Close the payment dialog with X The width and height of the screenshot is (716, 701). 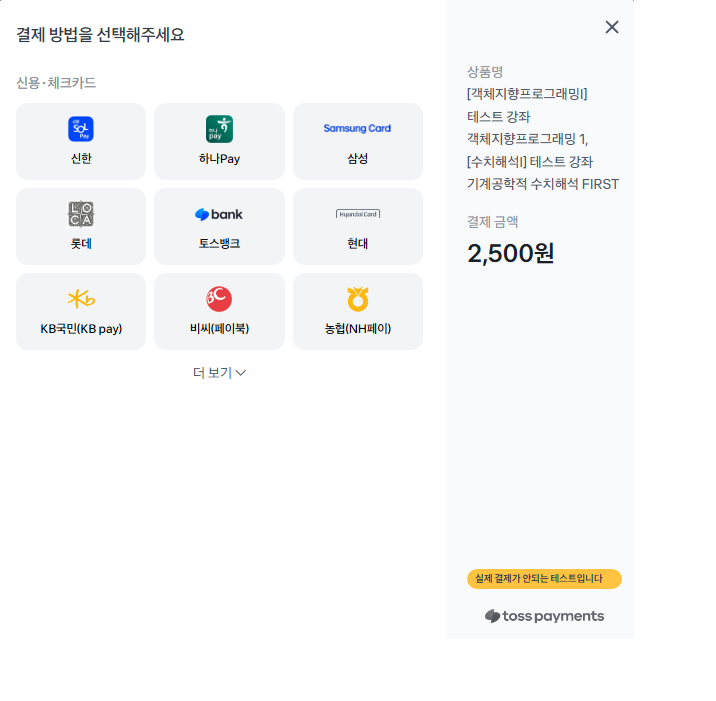pos(612,27)
